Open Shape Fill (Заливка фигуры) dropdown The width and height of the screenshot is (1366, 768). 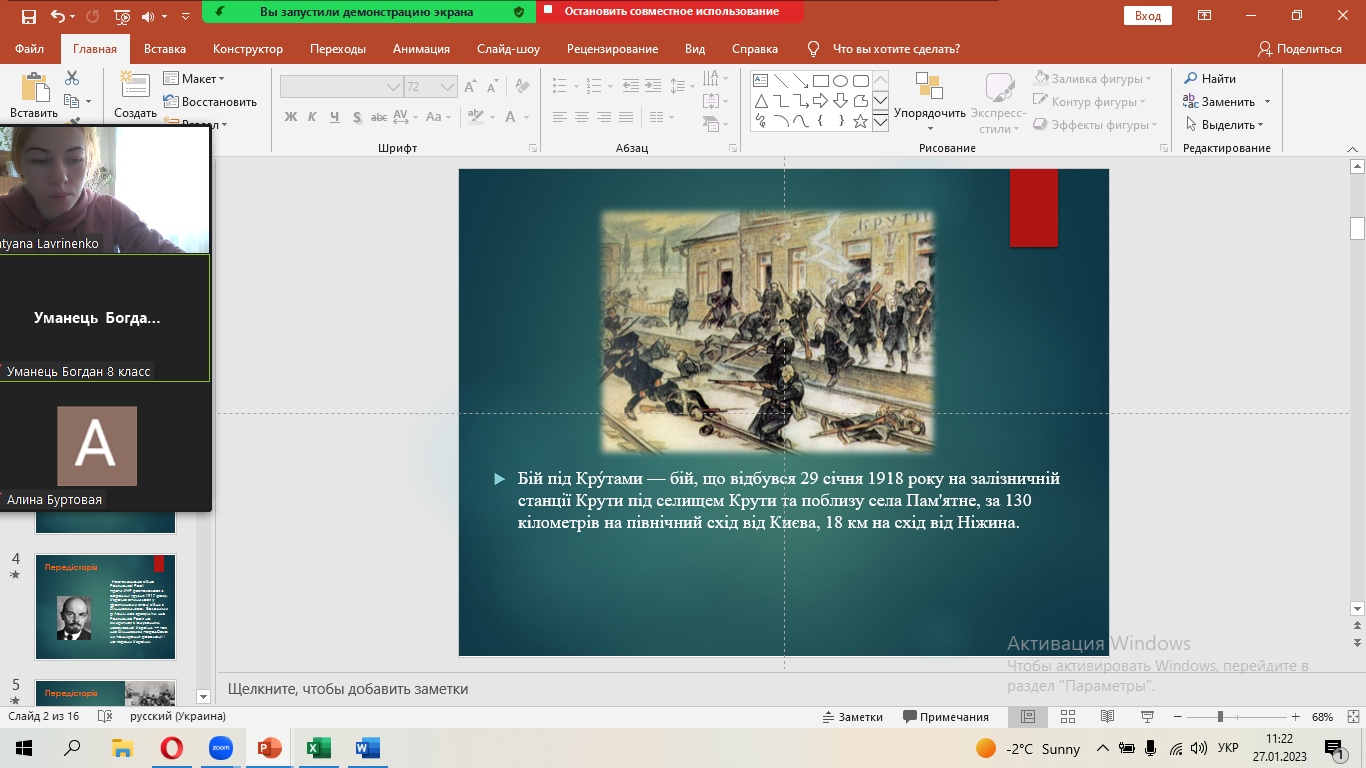[x=1091, y=78]
